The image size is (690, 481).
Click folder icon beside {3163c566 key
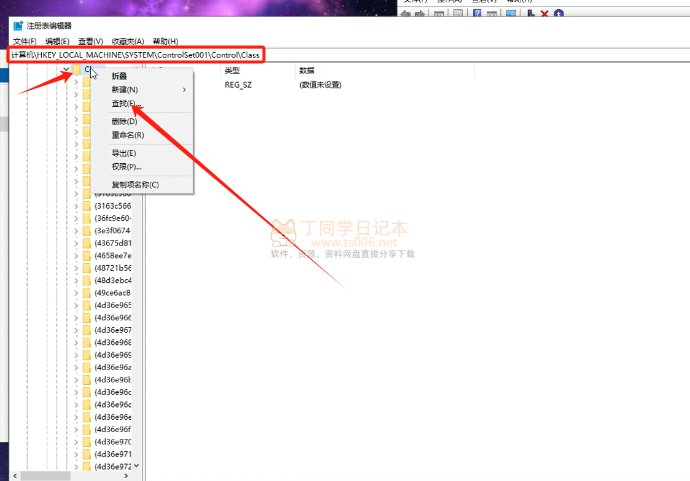[87, 206]
